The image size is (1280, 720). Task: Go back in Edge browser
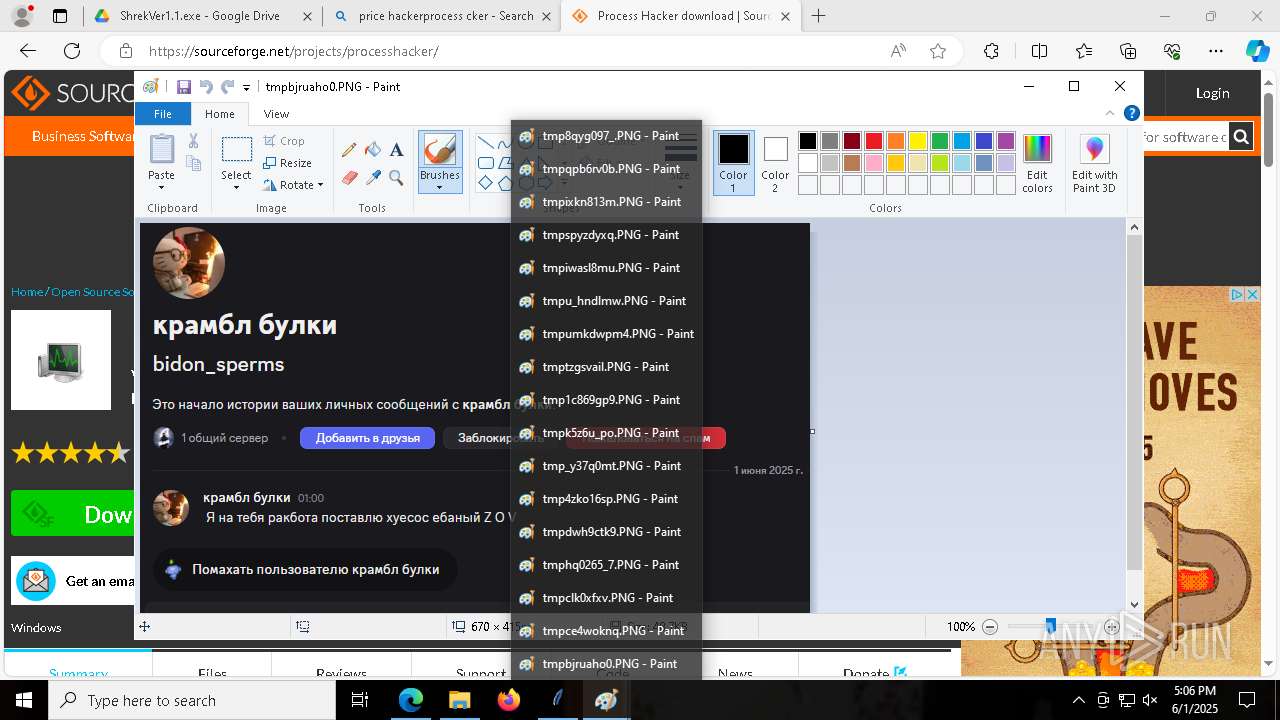28,51
